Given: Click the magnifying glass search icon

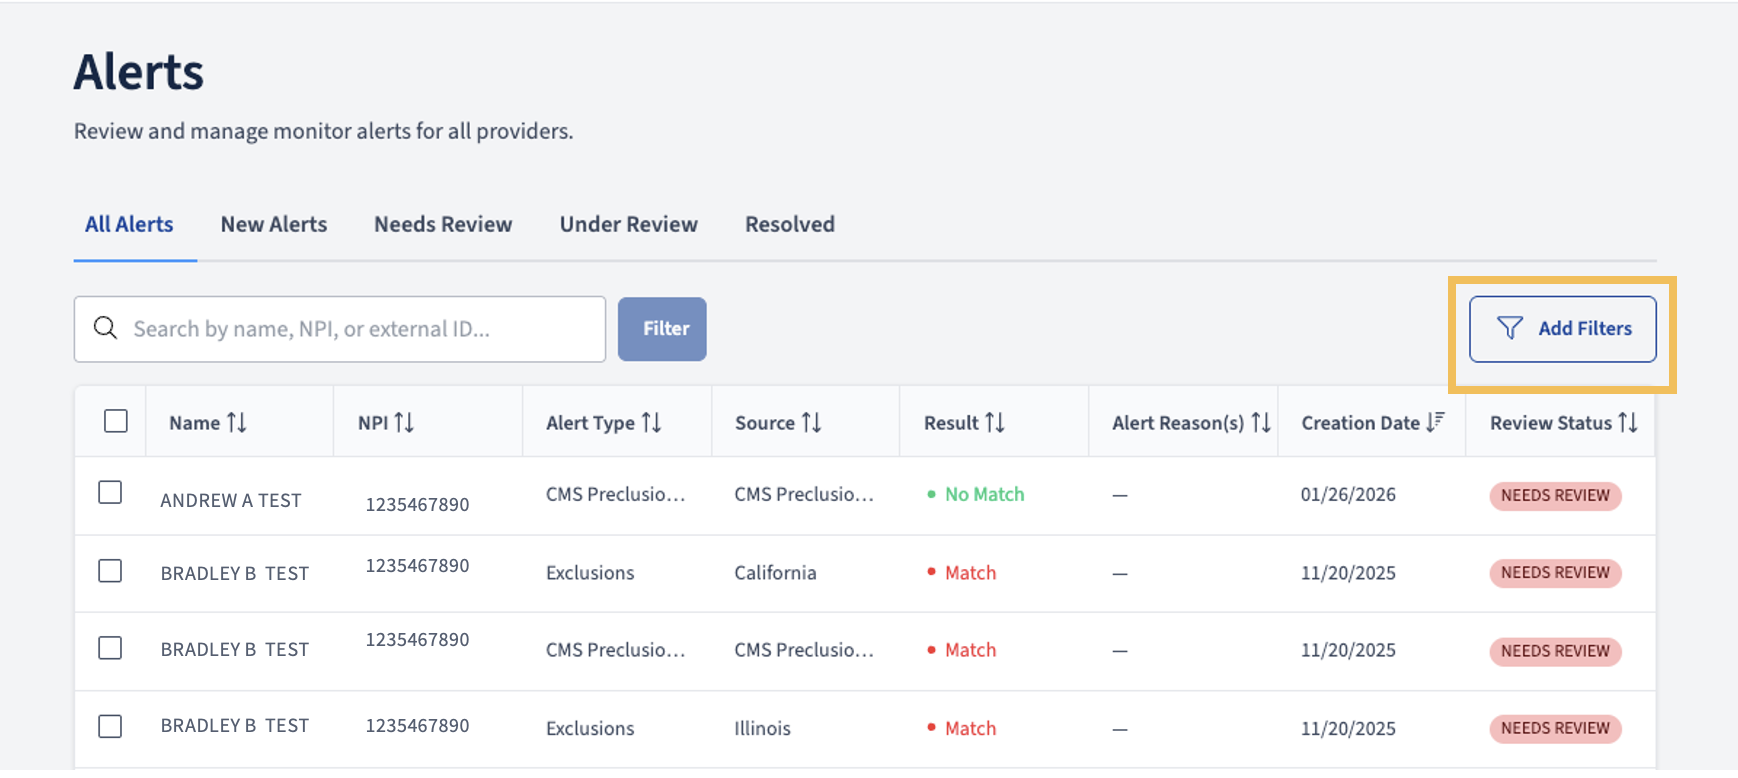Looking at the screenshot, I should point(106,328).
